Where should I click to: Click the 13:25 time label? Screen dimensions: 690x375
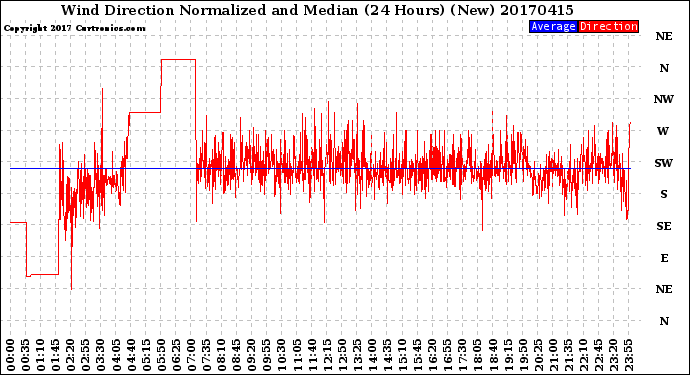point(358,355)
